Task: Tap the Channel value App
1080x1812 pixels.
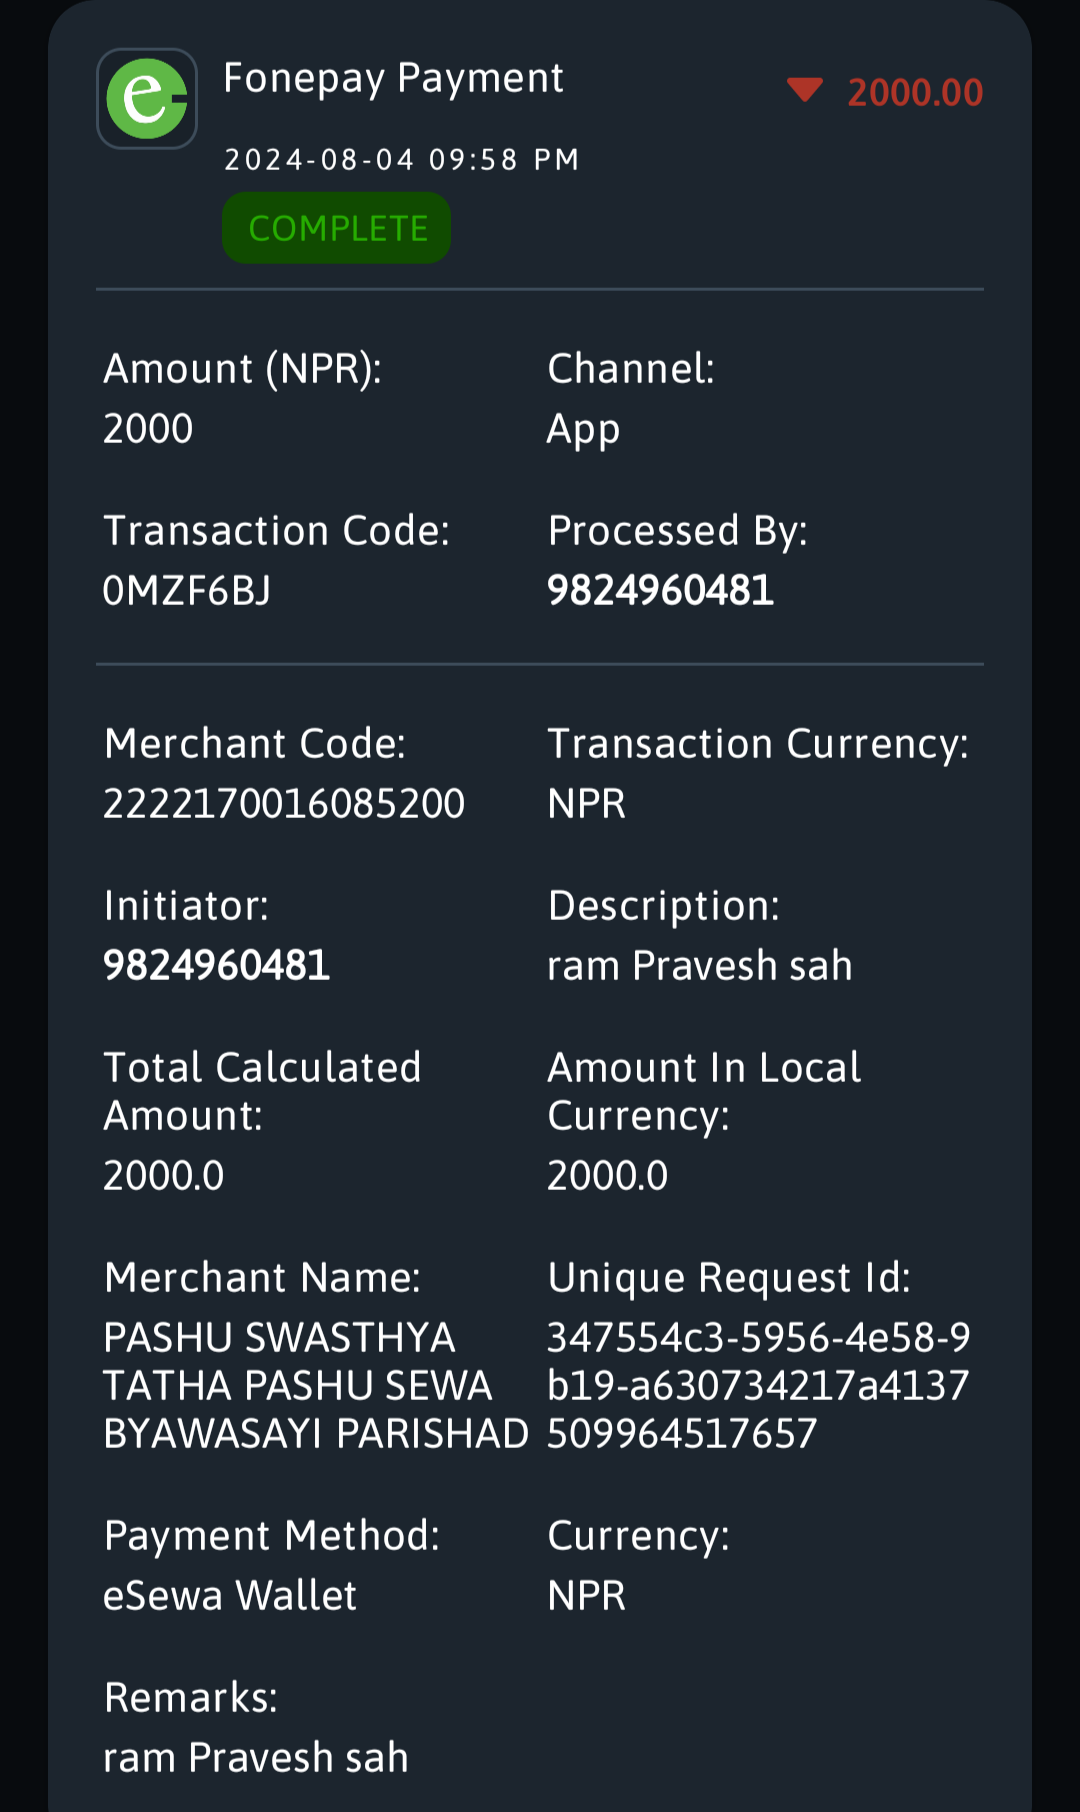Action: coord(584,430)
